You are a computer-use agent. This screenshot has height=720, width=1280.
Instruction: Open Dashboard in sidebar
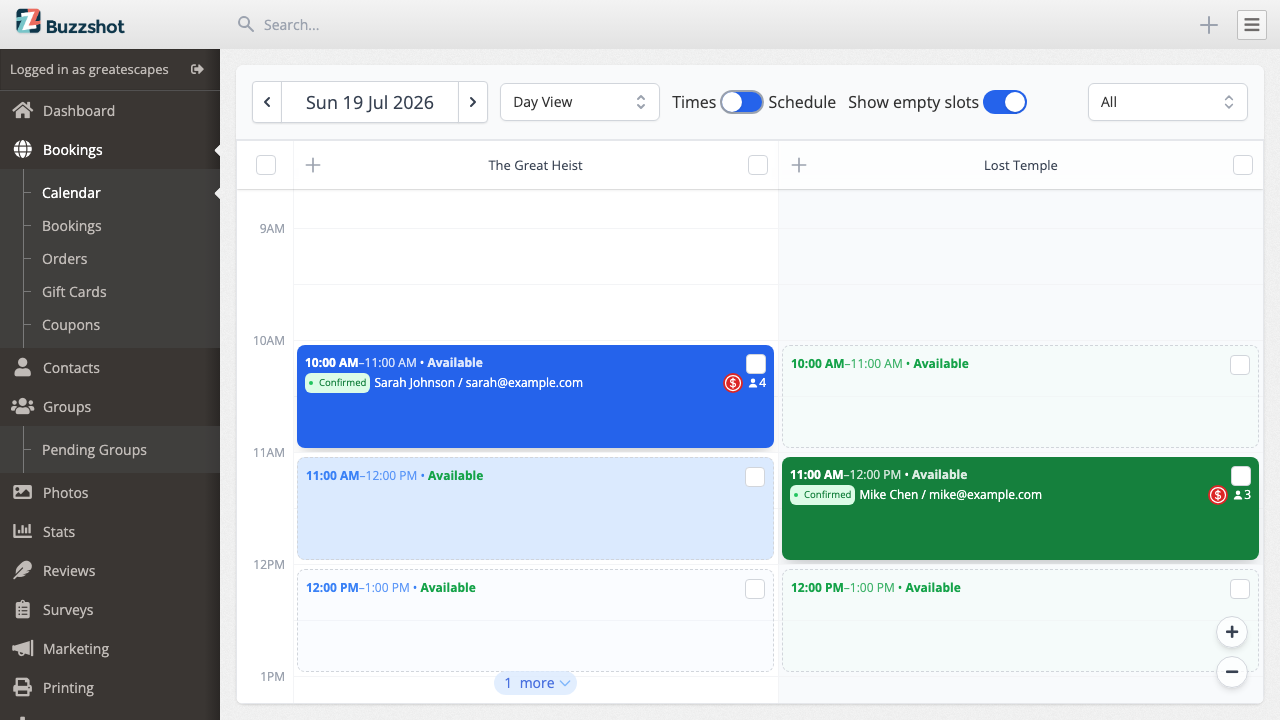point(110,110)
